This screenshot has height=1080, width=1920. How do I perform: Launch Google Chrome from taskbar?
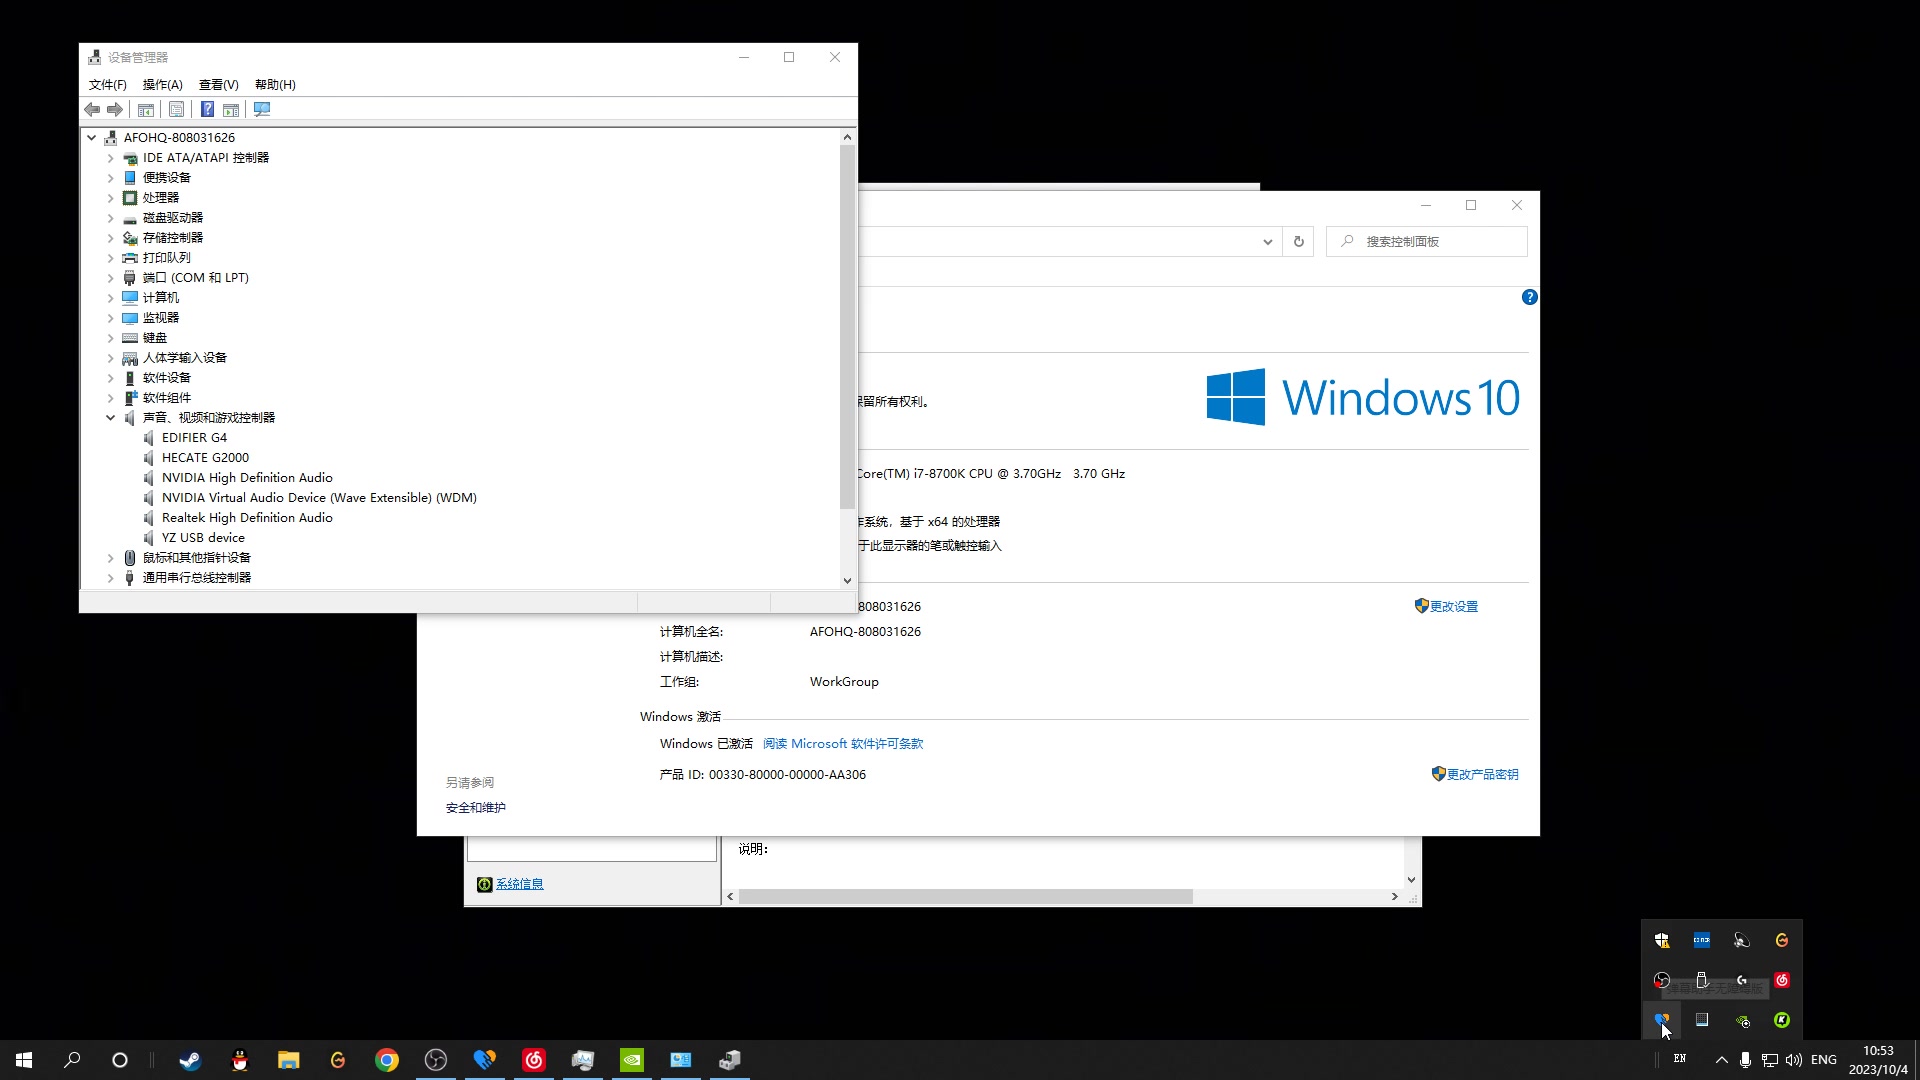pyautogui.click(x=387, y=1060)
